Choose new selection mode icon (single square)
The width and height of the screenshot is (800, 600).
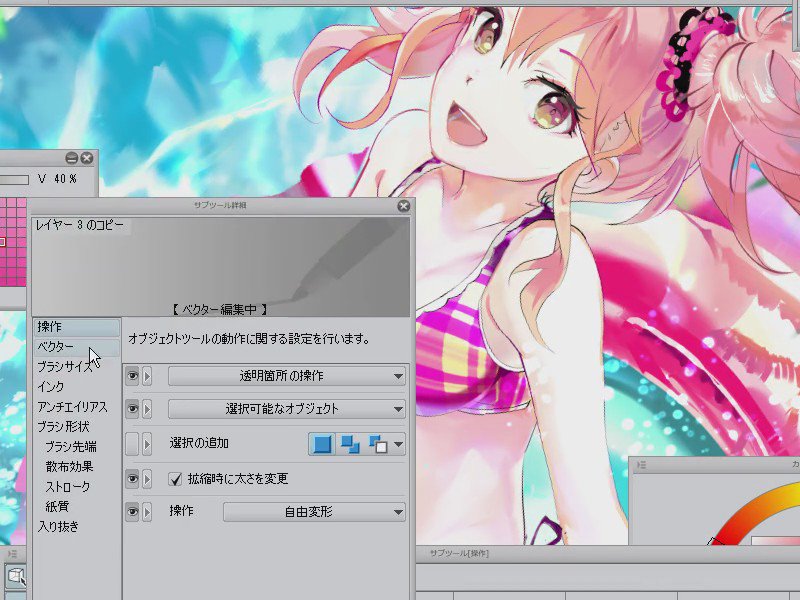coord(322,444)
